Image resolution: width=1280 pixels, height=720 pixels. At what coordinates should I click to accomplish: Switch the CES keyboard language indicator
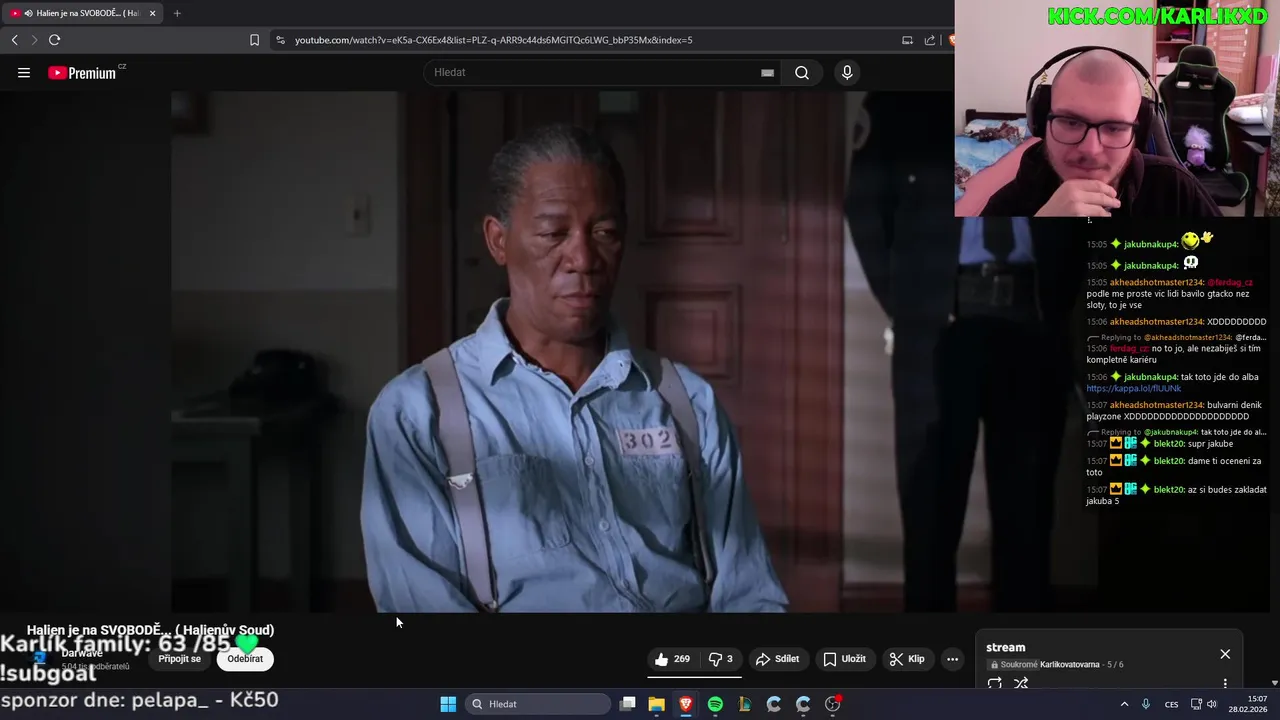tap(1171, 704)
